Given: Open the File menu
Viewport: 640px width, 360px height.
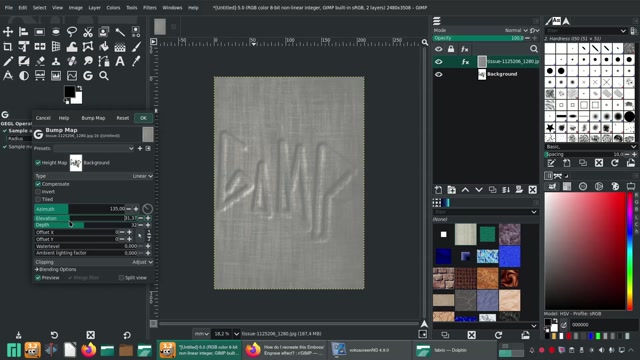Looking at the screenshot, I should pyautogui.click(x=9, y=7).
